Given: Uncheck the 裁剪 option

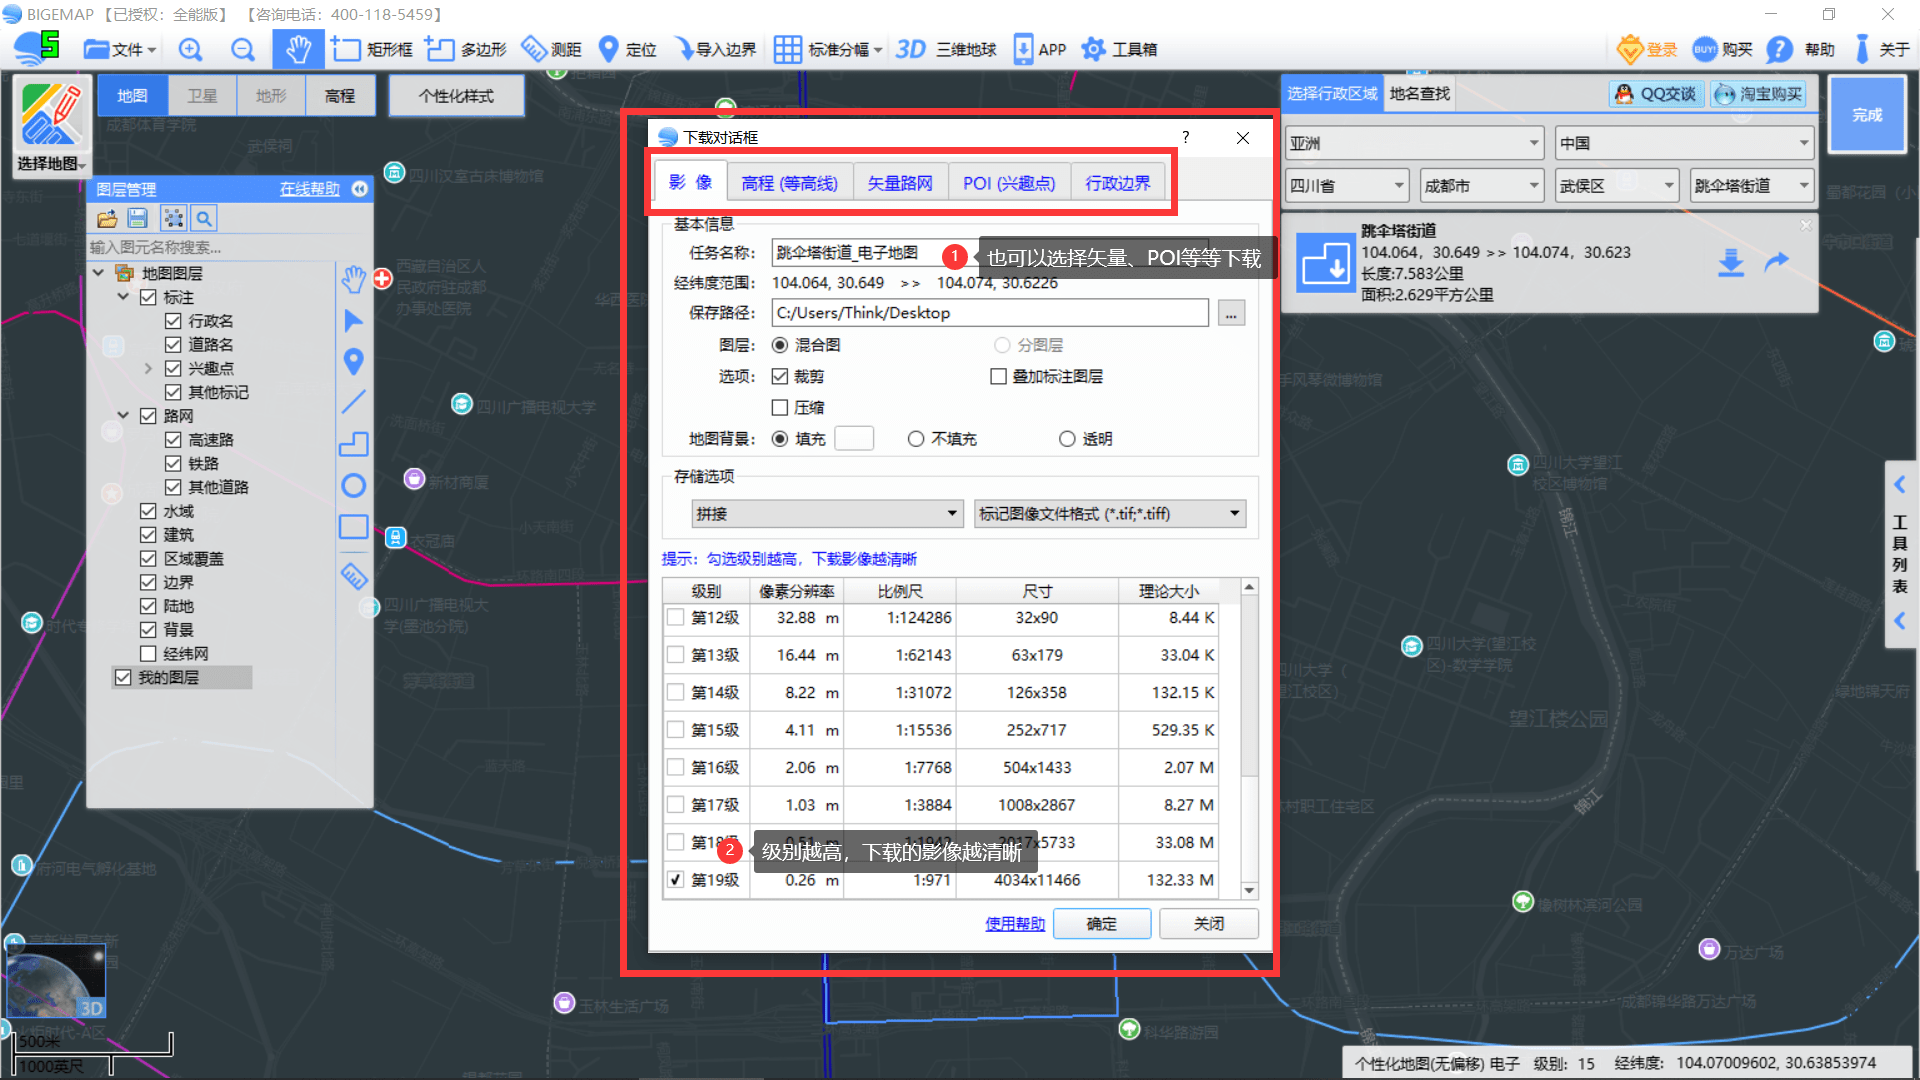Looking at the screenshot, I should (x=780, y=377).
